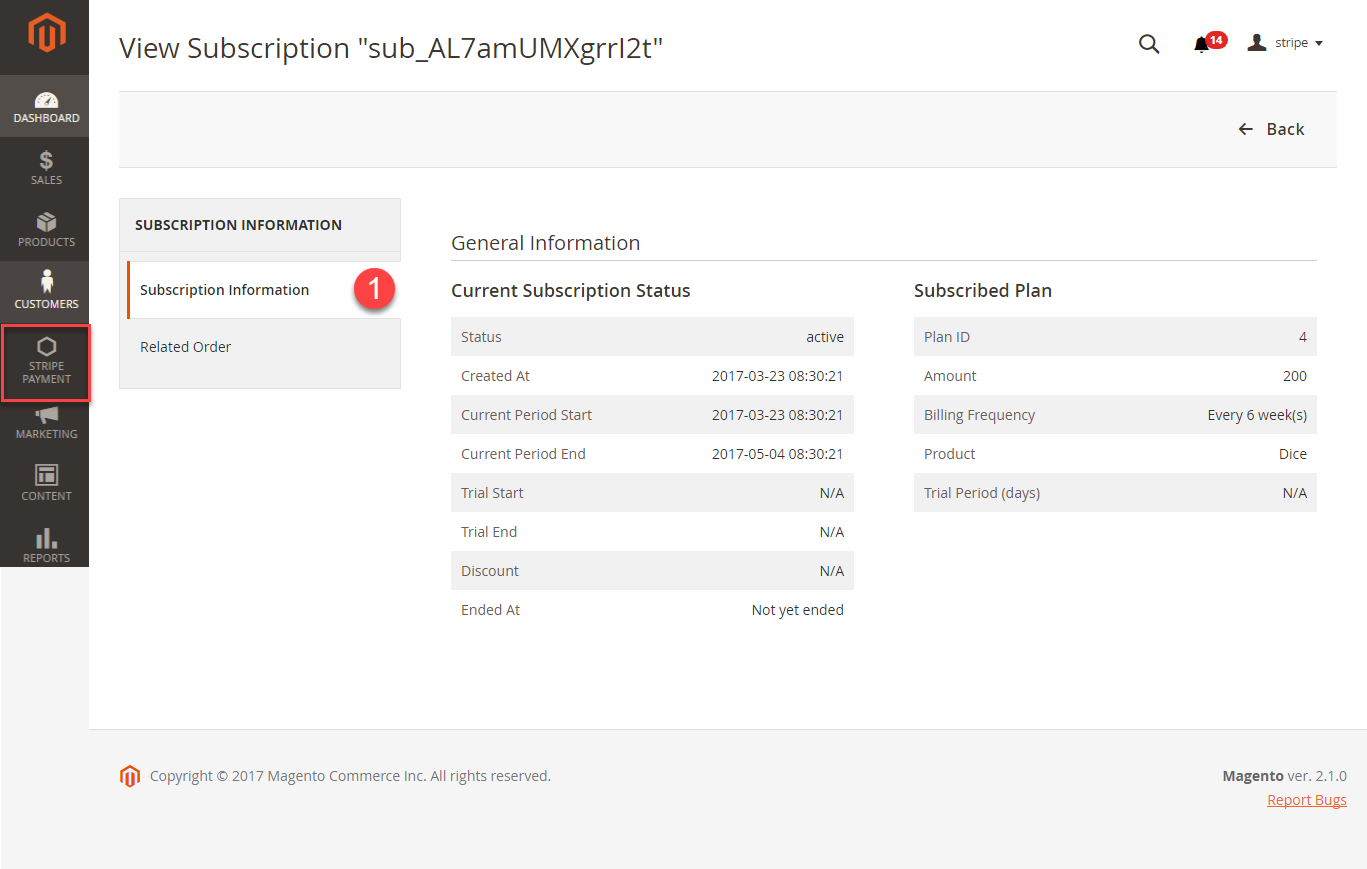Open the Marketing sidebar menu
This screenshot has width=1367, height=869.
46,422
